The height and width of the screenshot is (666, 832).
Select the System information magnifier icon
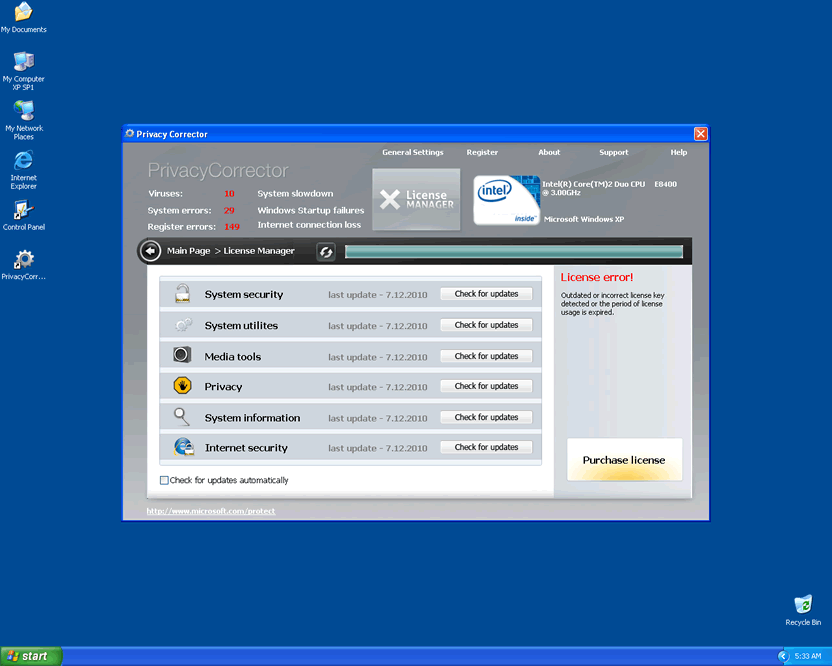click(182, 417)
